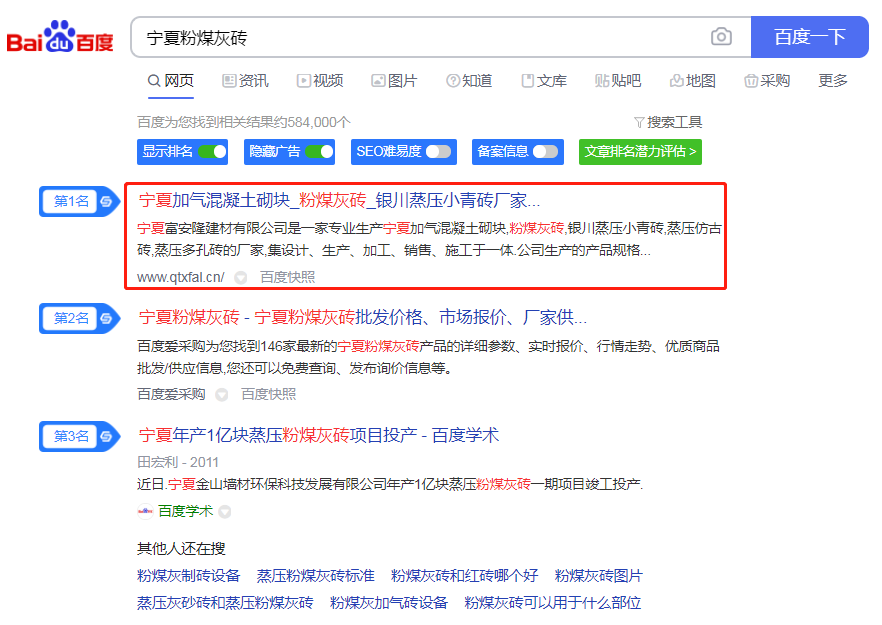Open related search 粉煤灰制砖设备
882x625 pixels.
tap(189, 576)
